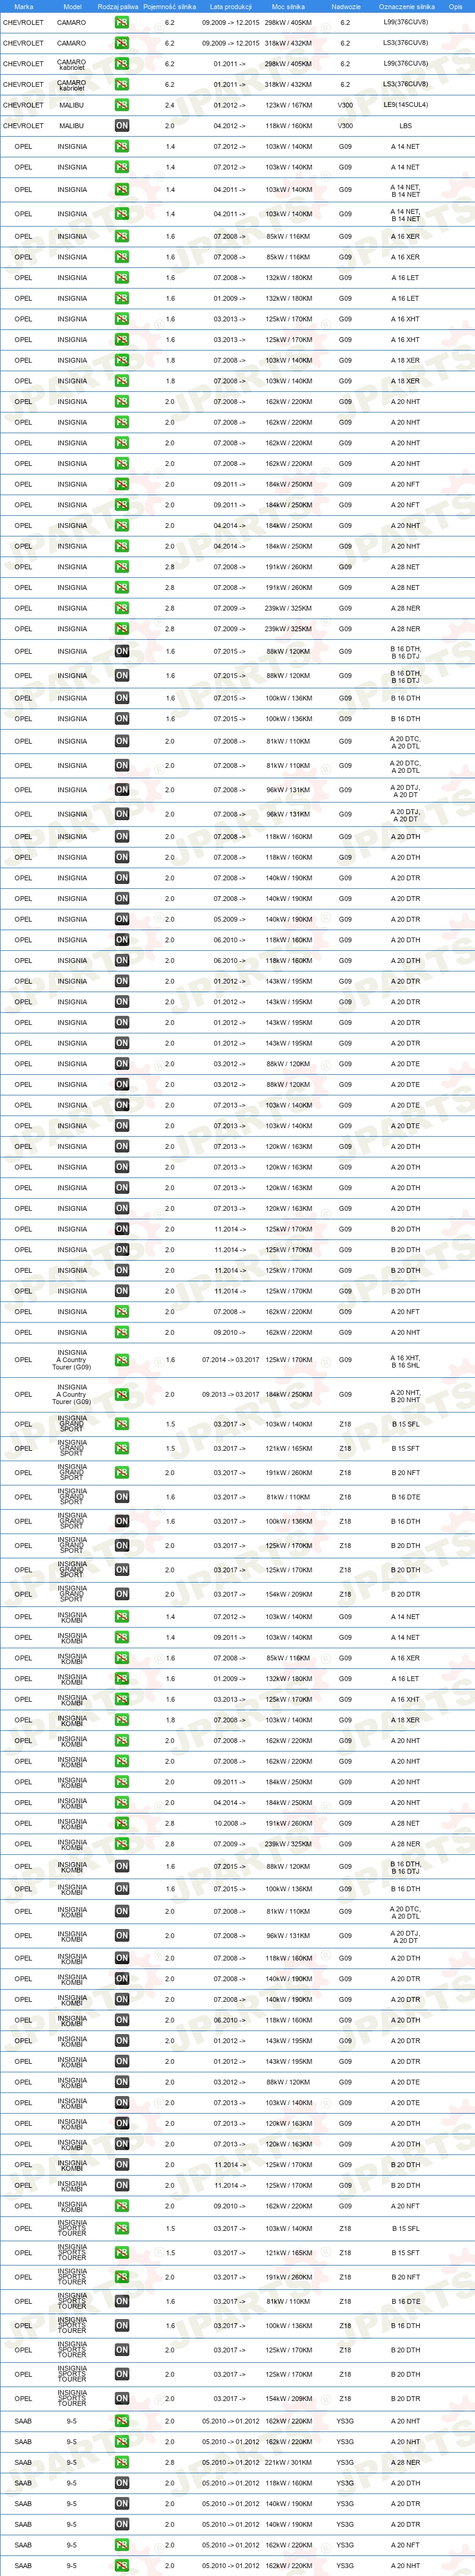Click PB icon in Saab 9-5 A 20 NFT row
The width and height of the screenshot is (475, 2576).
[121, 2545]
